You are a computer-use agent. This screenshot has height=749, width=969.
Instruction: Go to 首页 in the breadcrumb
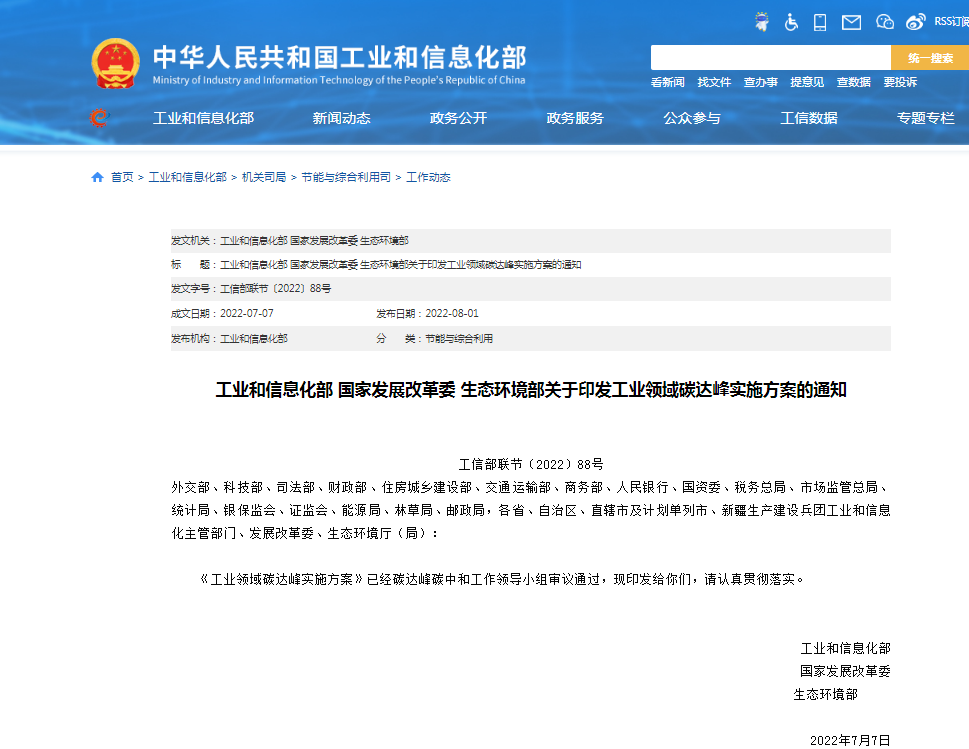click(x=122, y=177)
